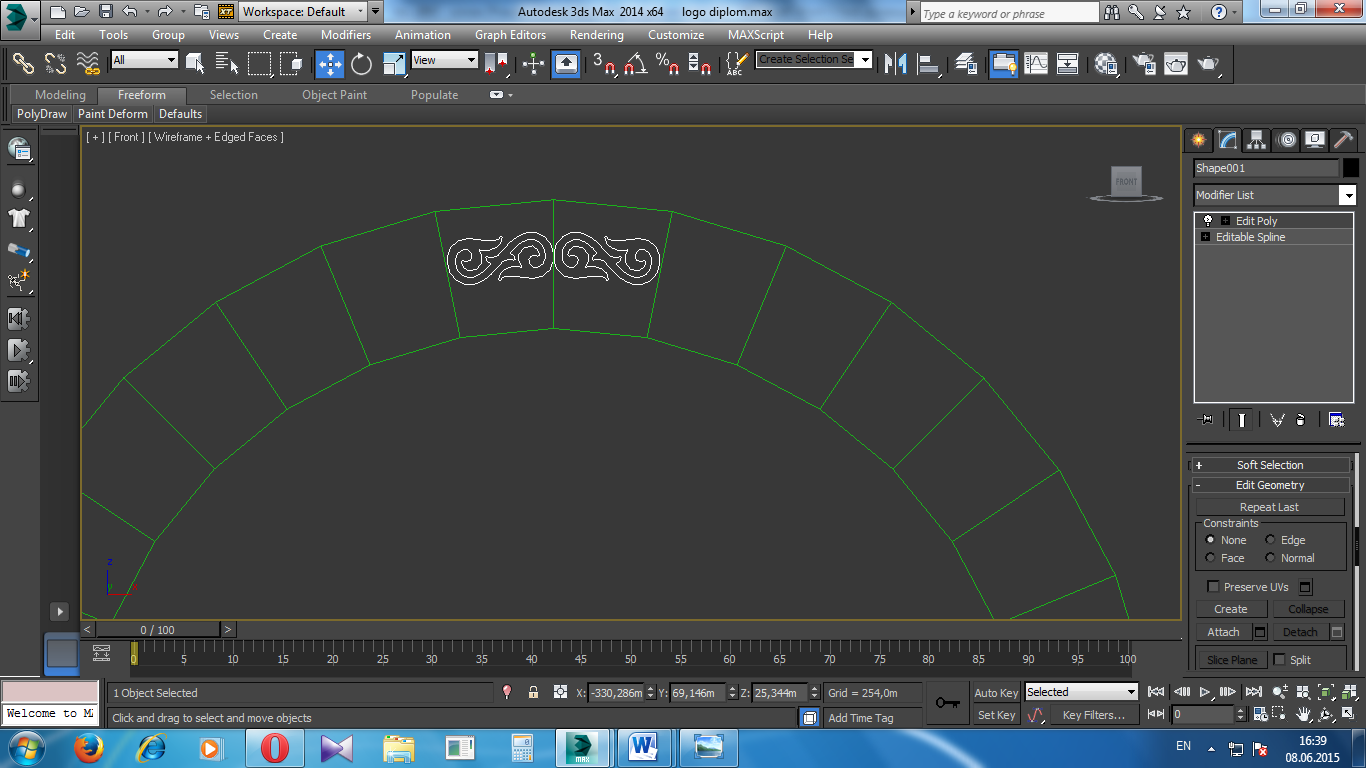The width and height of the screenshot is (1366, 768).
Task: Select Normal constraint radio button
Action: (x=1271, y=558)
